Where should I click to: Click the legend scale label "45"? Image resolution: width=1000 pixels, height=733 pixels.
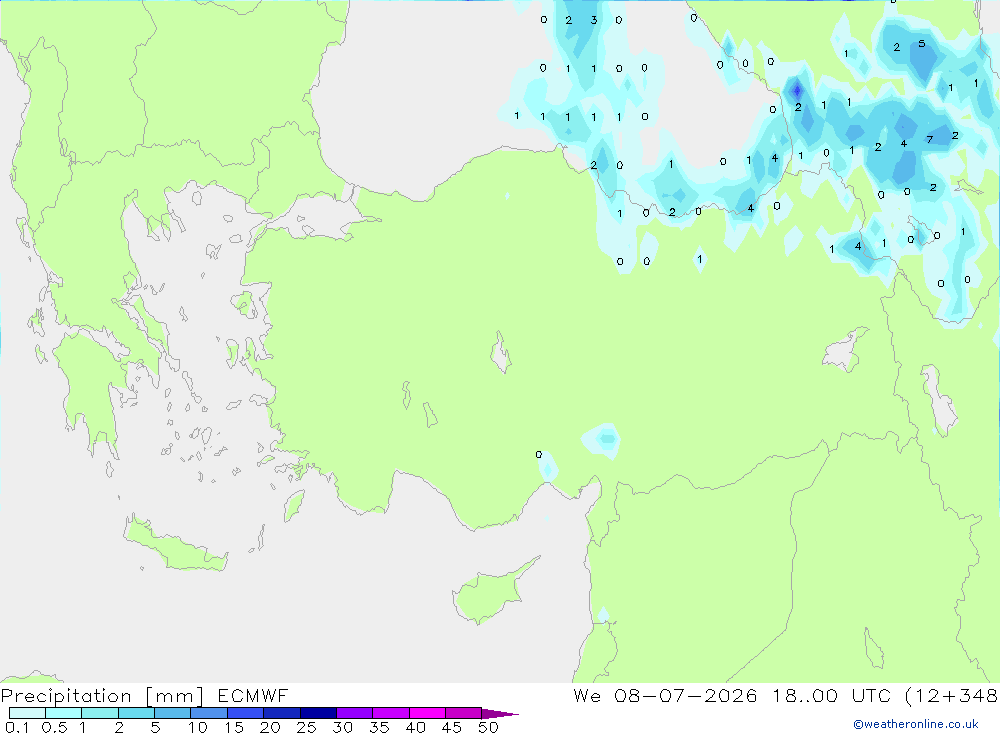452,727
